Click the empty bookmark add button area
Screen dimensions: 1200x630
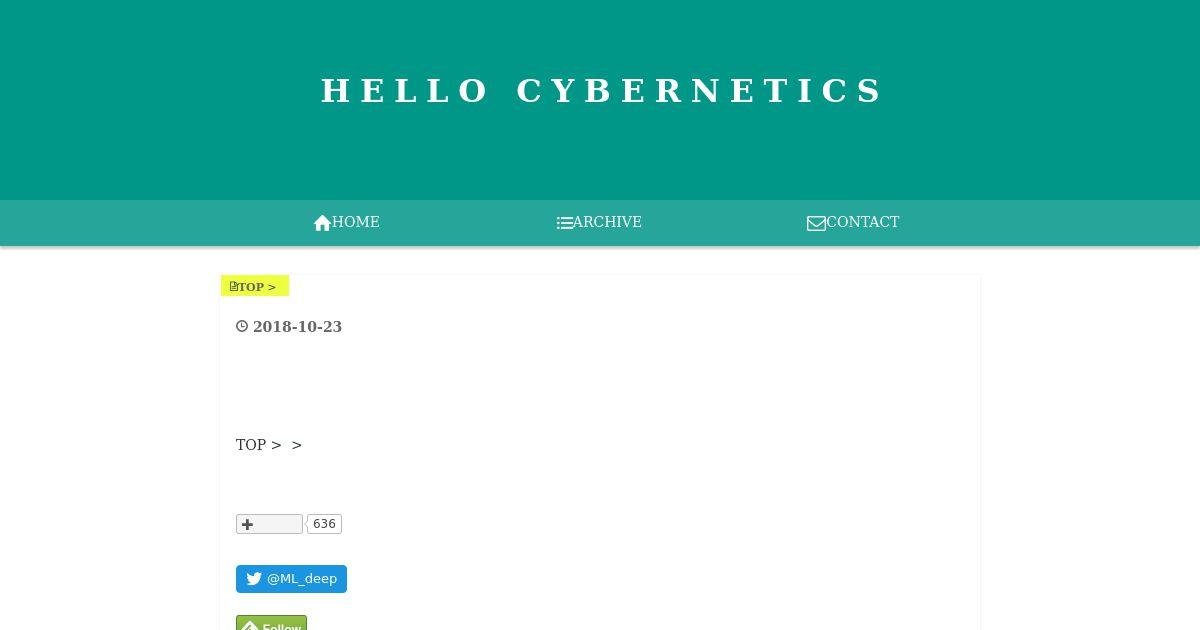click(x=269, y=524)
